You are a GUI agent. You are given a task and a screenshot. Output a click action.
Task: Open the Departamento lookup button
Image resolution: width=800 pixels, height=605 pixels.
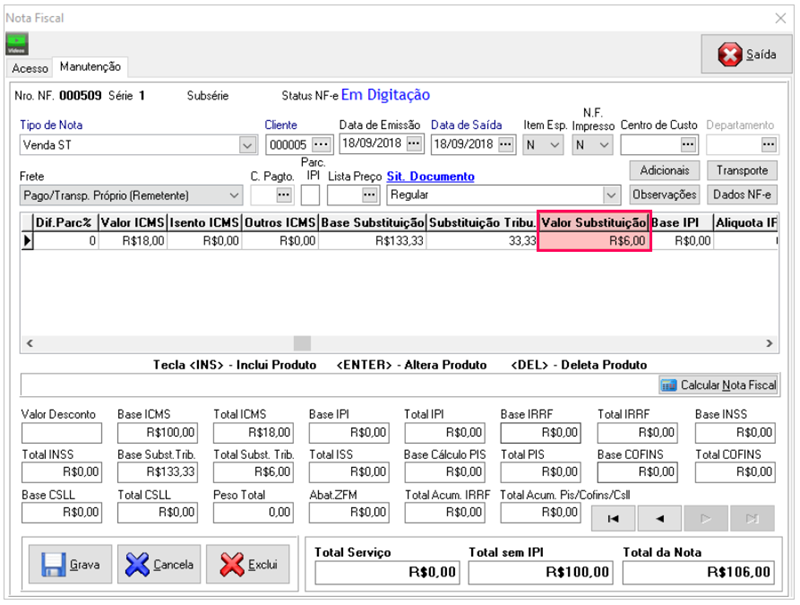coord(768,145)
